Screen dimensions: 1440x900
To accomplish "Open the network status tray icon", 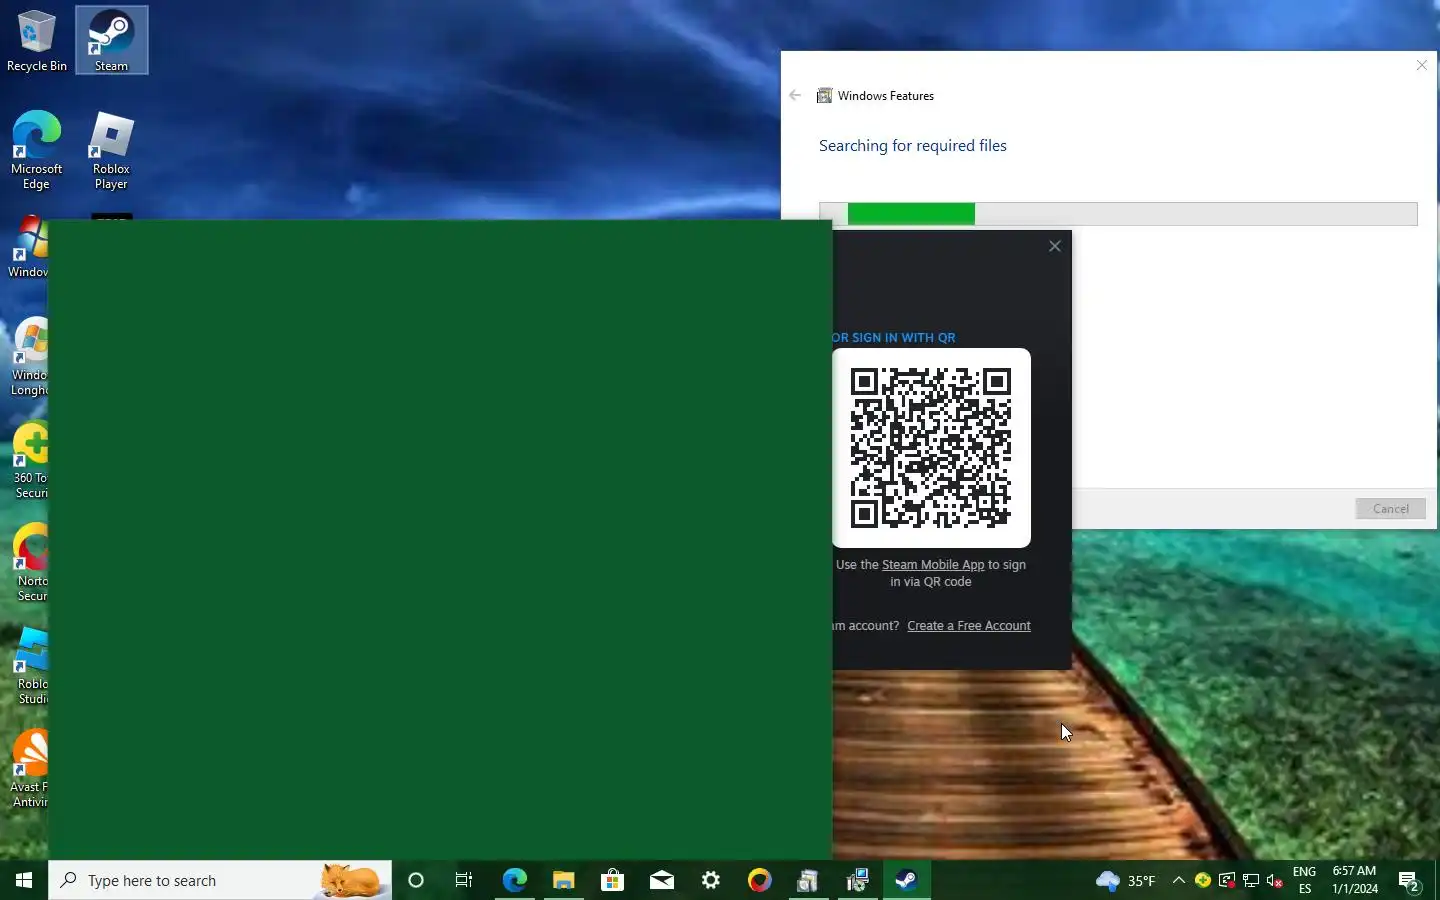I will (x=1251, y=880).
